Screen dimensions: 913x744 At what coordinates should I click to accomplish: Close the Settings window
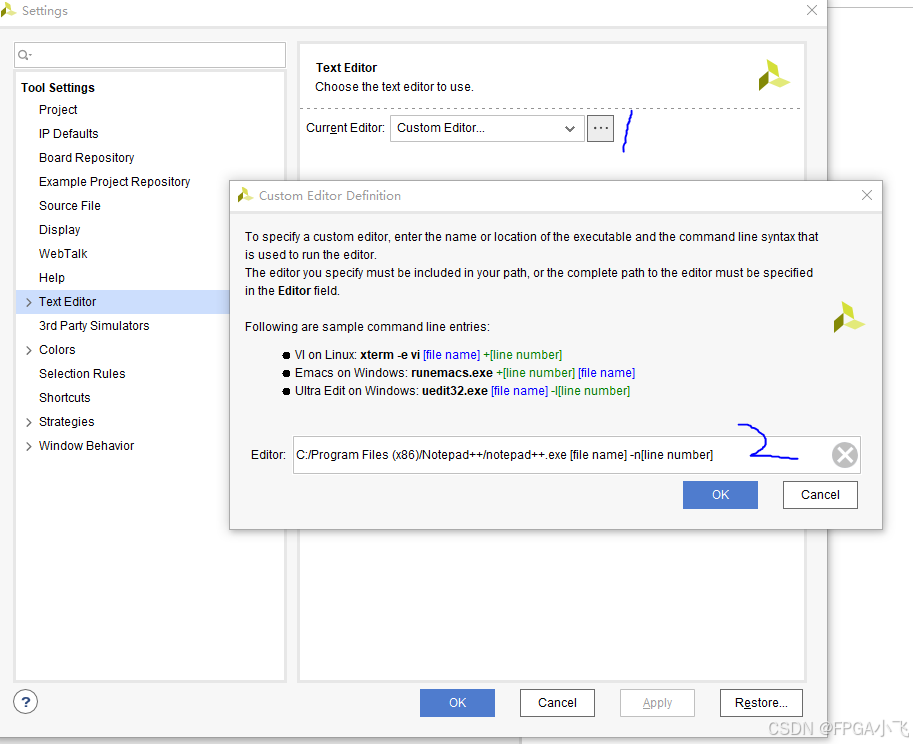812,10
